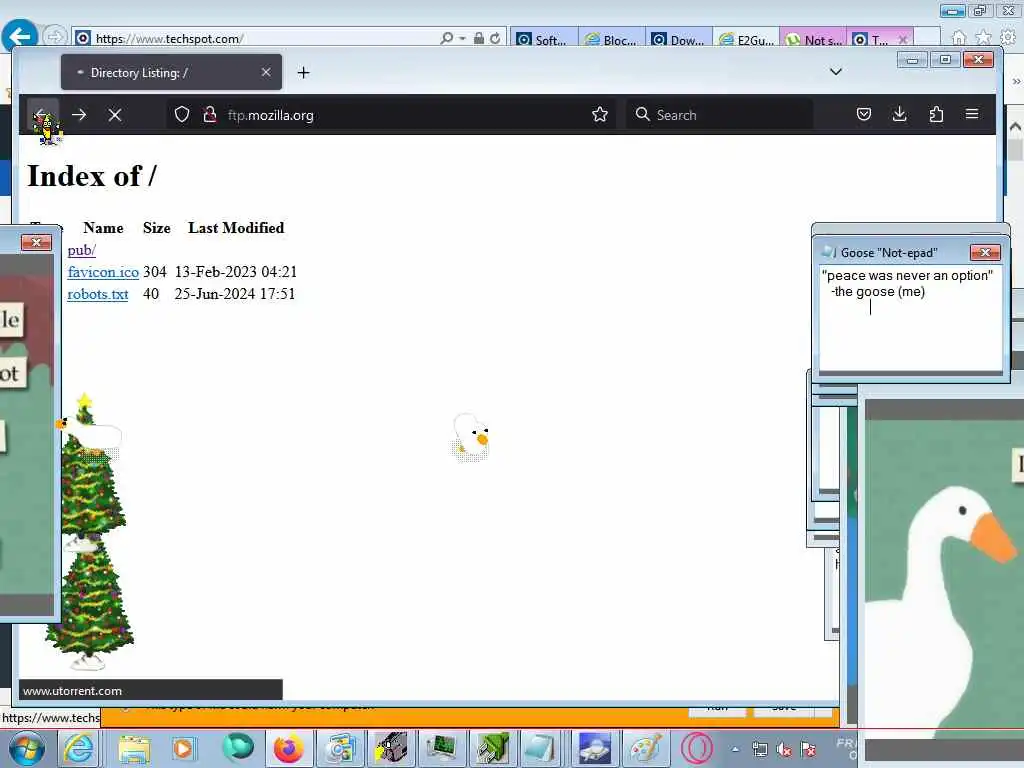Bookmark this page with the star icon

pyautogui.click(x=600, y=115)
